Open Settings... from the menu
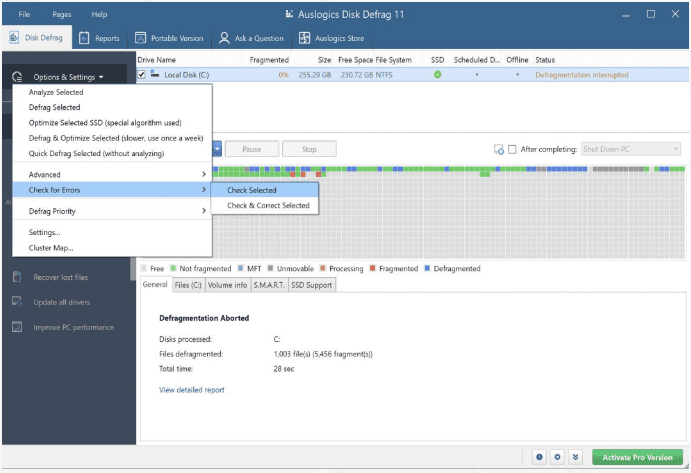Image resolution: width=691 pixels, height=473 pixels. click(45, 232)
